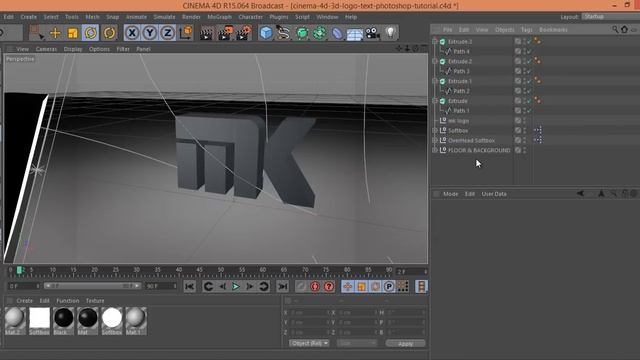Toggle visibility dots for Overhead Softbox
The height and width of the screenshot is (360, 640).
click(524, 140)
